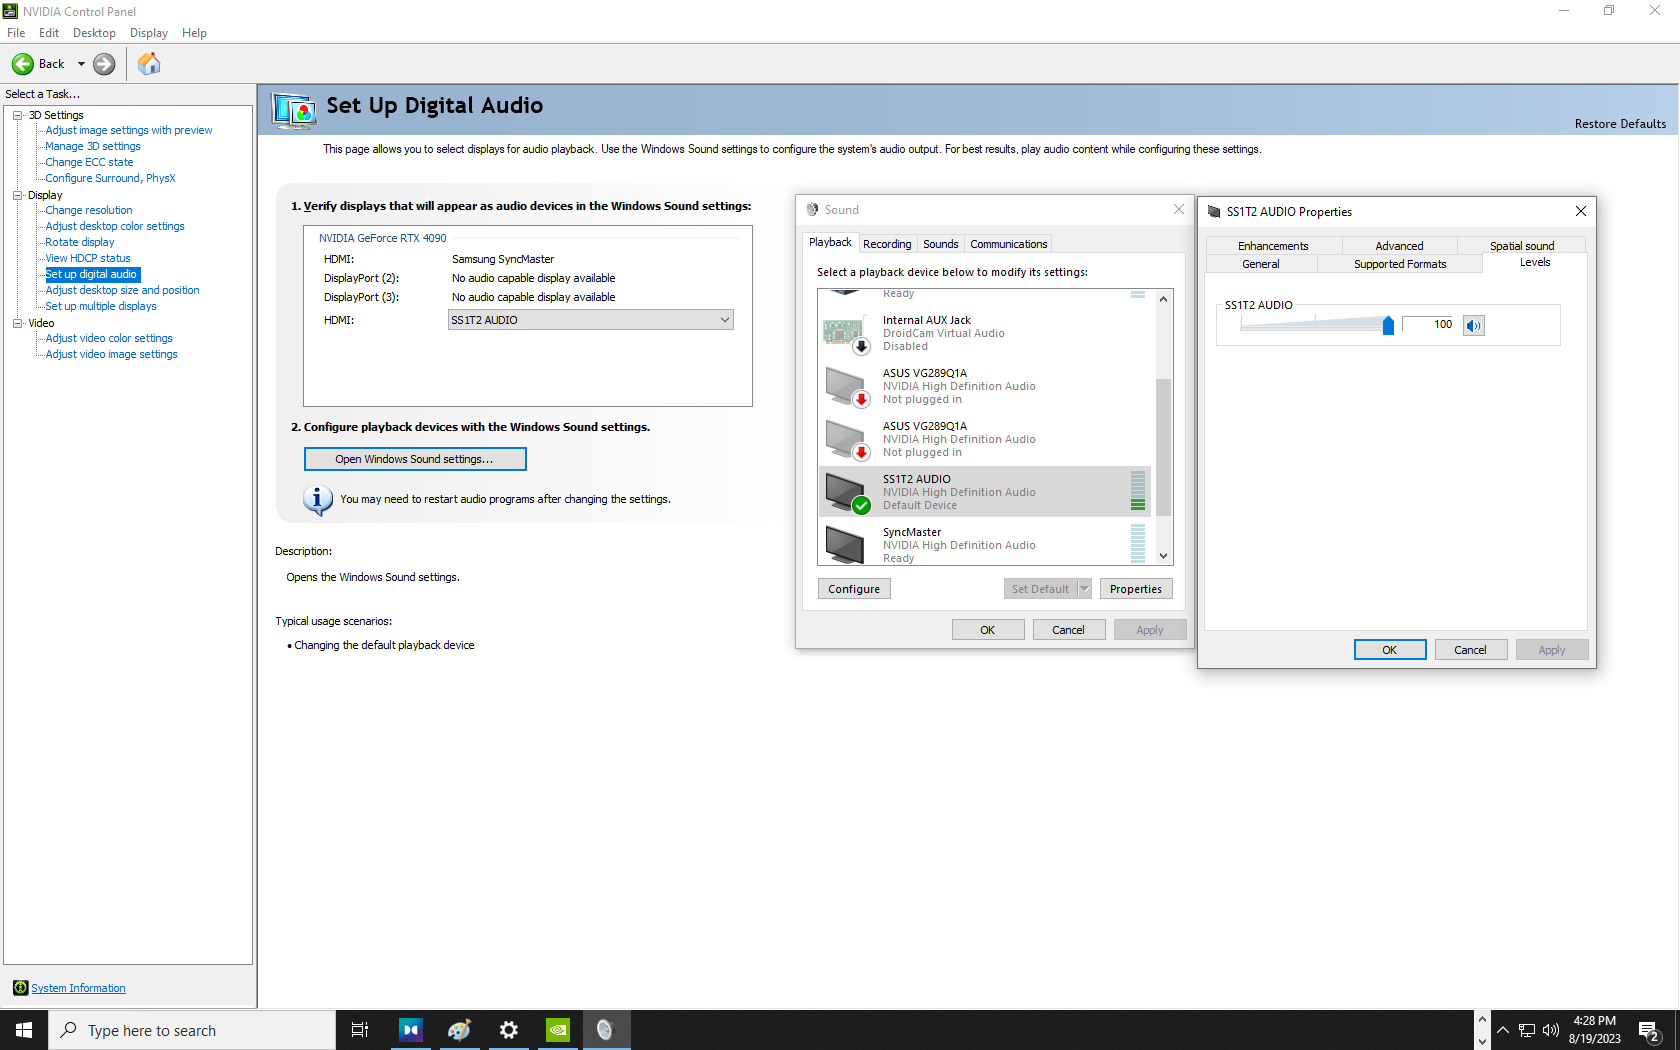Close the Sound dialog
The height and width of the screenshot is (1050, 1680).
1179,209
